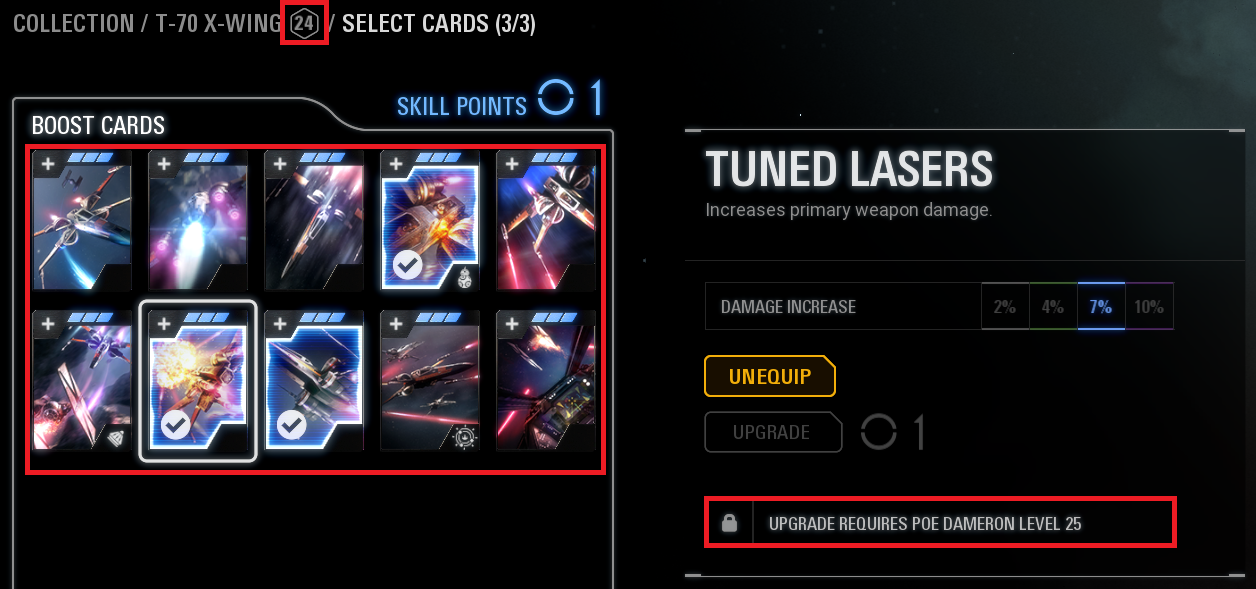Click the skill point cost icon beside Upgrade

coord(878,432)
